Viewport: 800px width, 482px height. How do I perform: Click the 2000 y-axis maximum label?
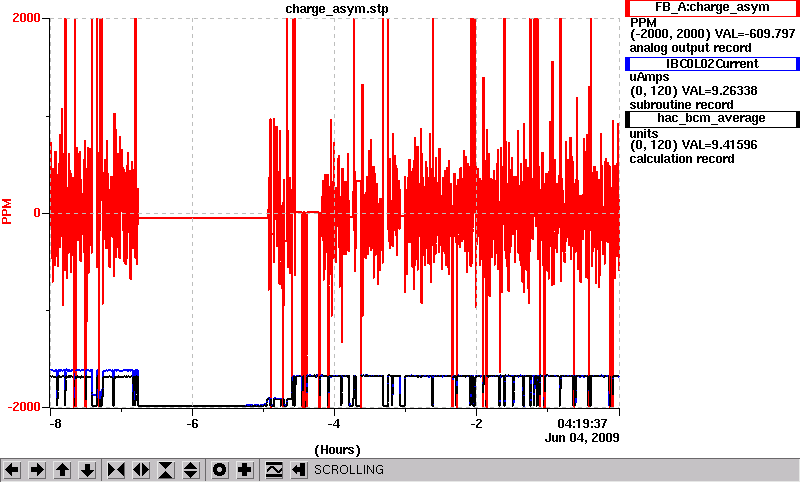coord(26,18)
